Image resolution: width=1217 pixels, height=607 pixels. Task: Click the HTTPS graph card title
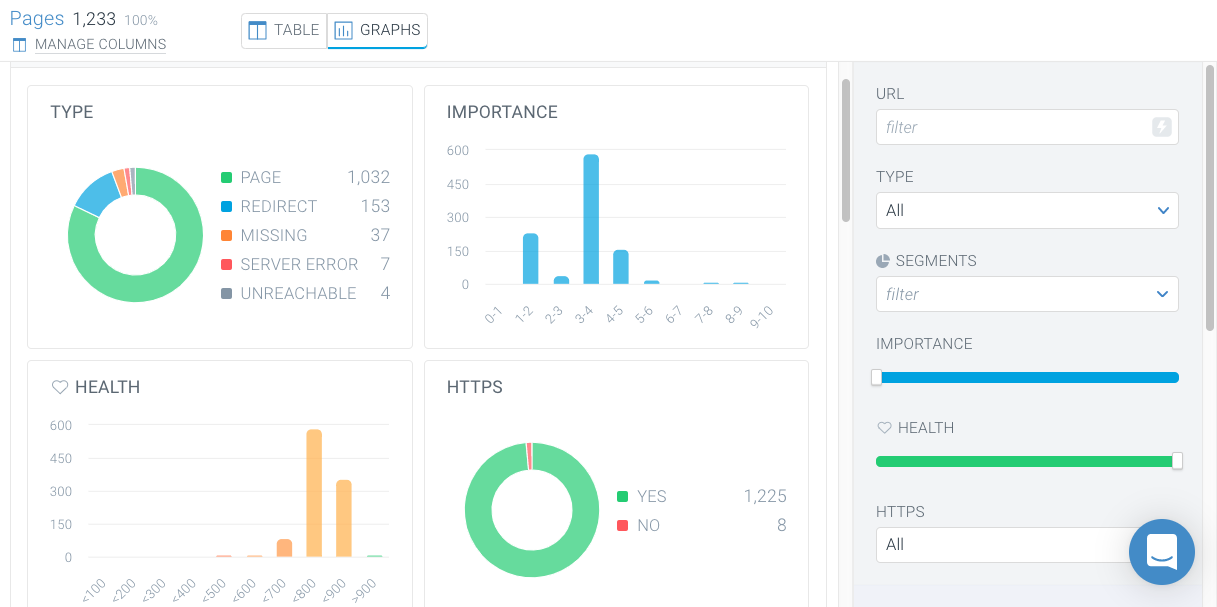[474, 387]
